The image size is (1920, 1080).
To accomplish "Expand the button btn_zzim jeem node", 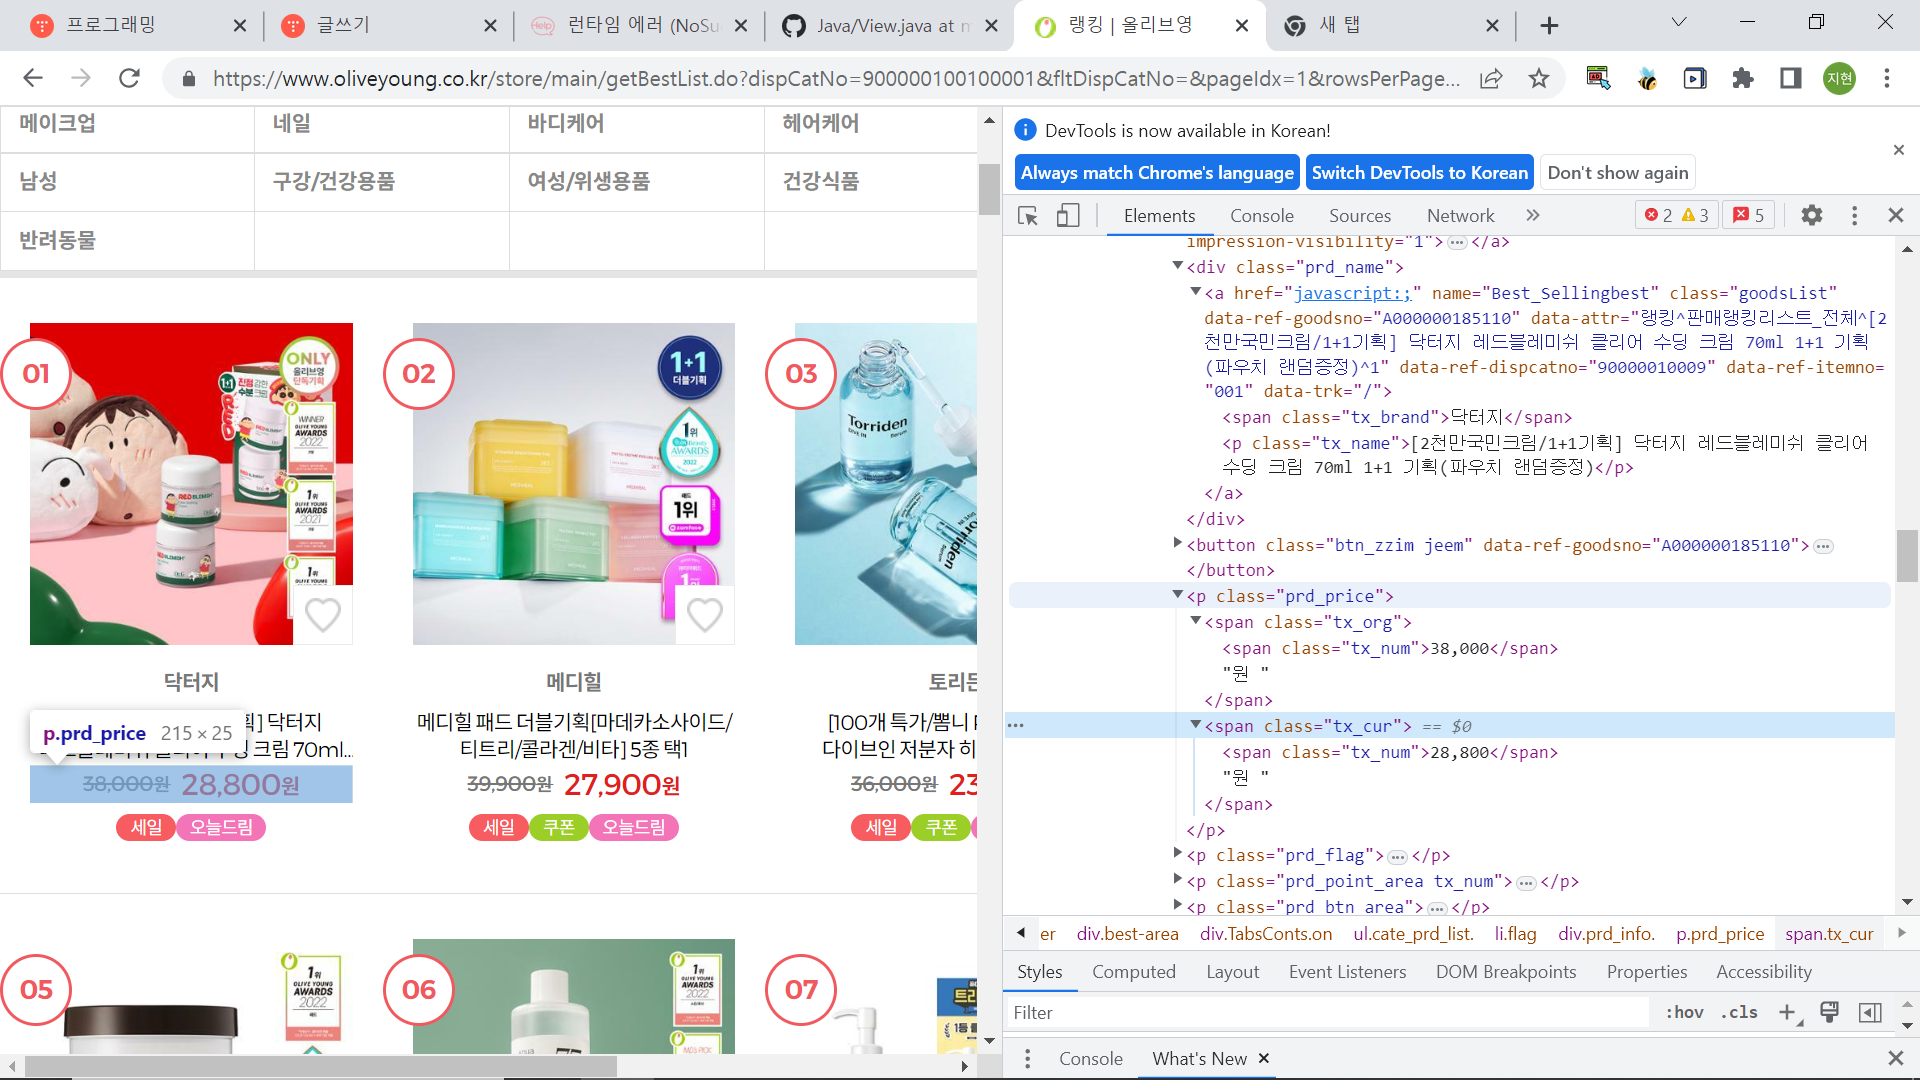I will point(1177,543).
